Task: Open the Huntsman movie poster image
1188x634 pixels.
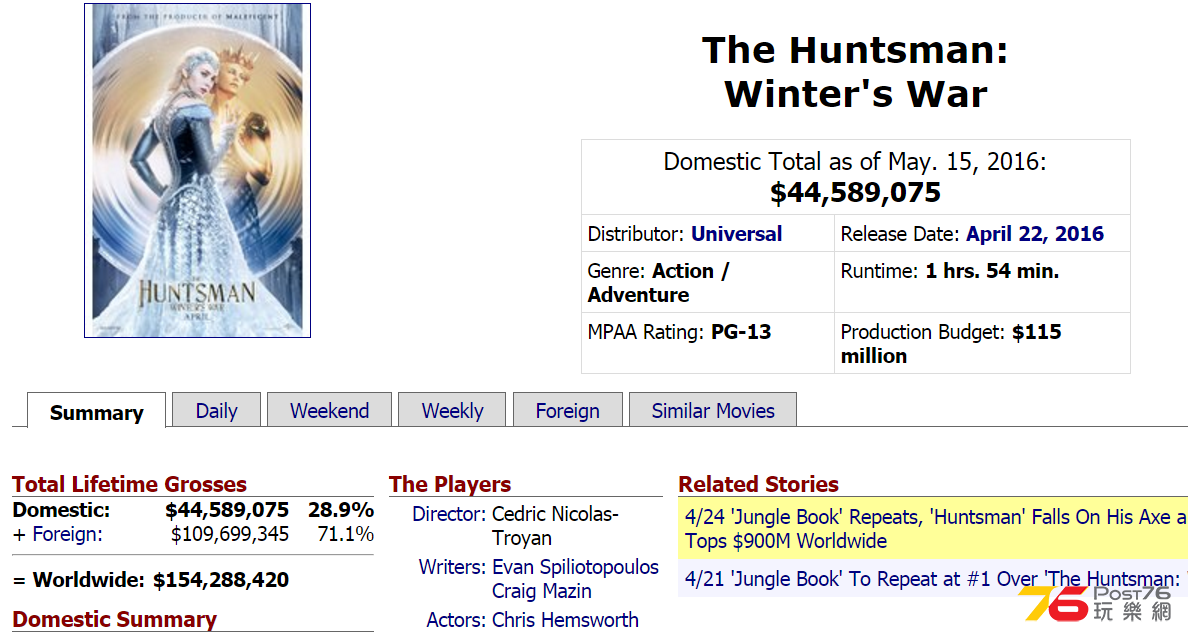Action: point(197,170)
